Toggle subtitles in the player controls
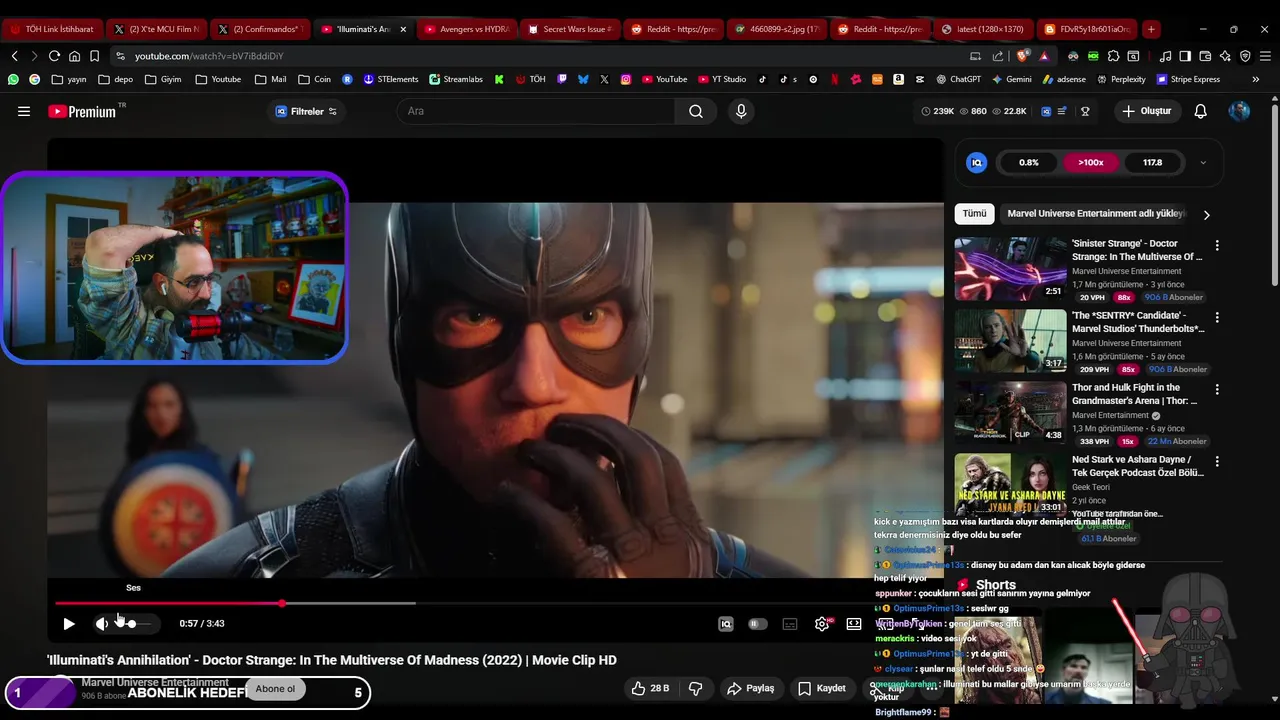This screenshot has width=1280, height=720. coord(790,624)
